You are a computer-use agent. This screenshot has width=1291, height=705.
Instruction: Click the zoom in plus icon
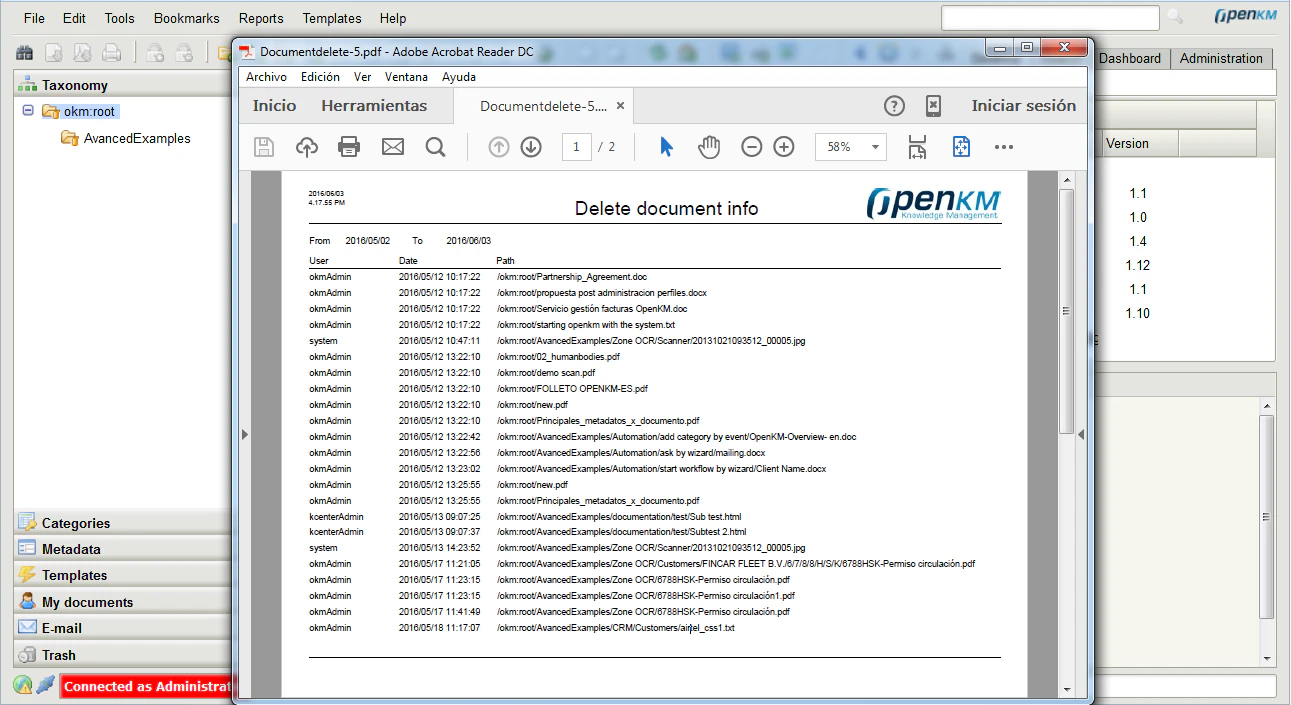(x=784, y=147)
